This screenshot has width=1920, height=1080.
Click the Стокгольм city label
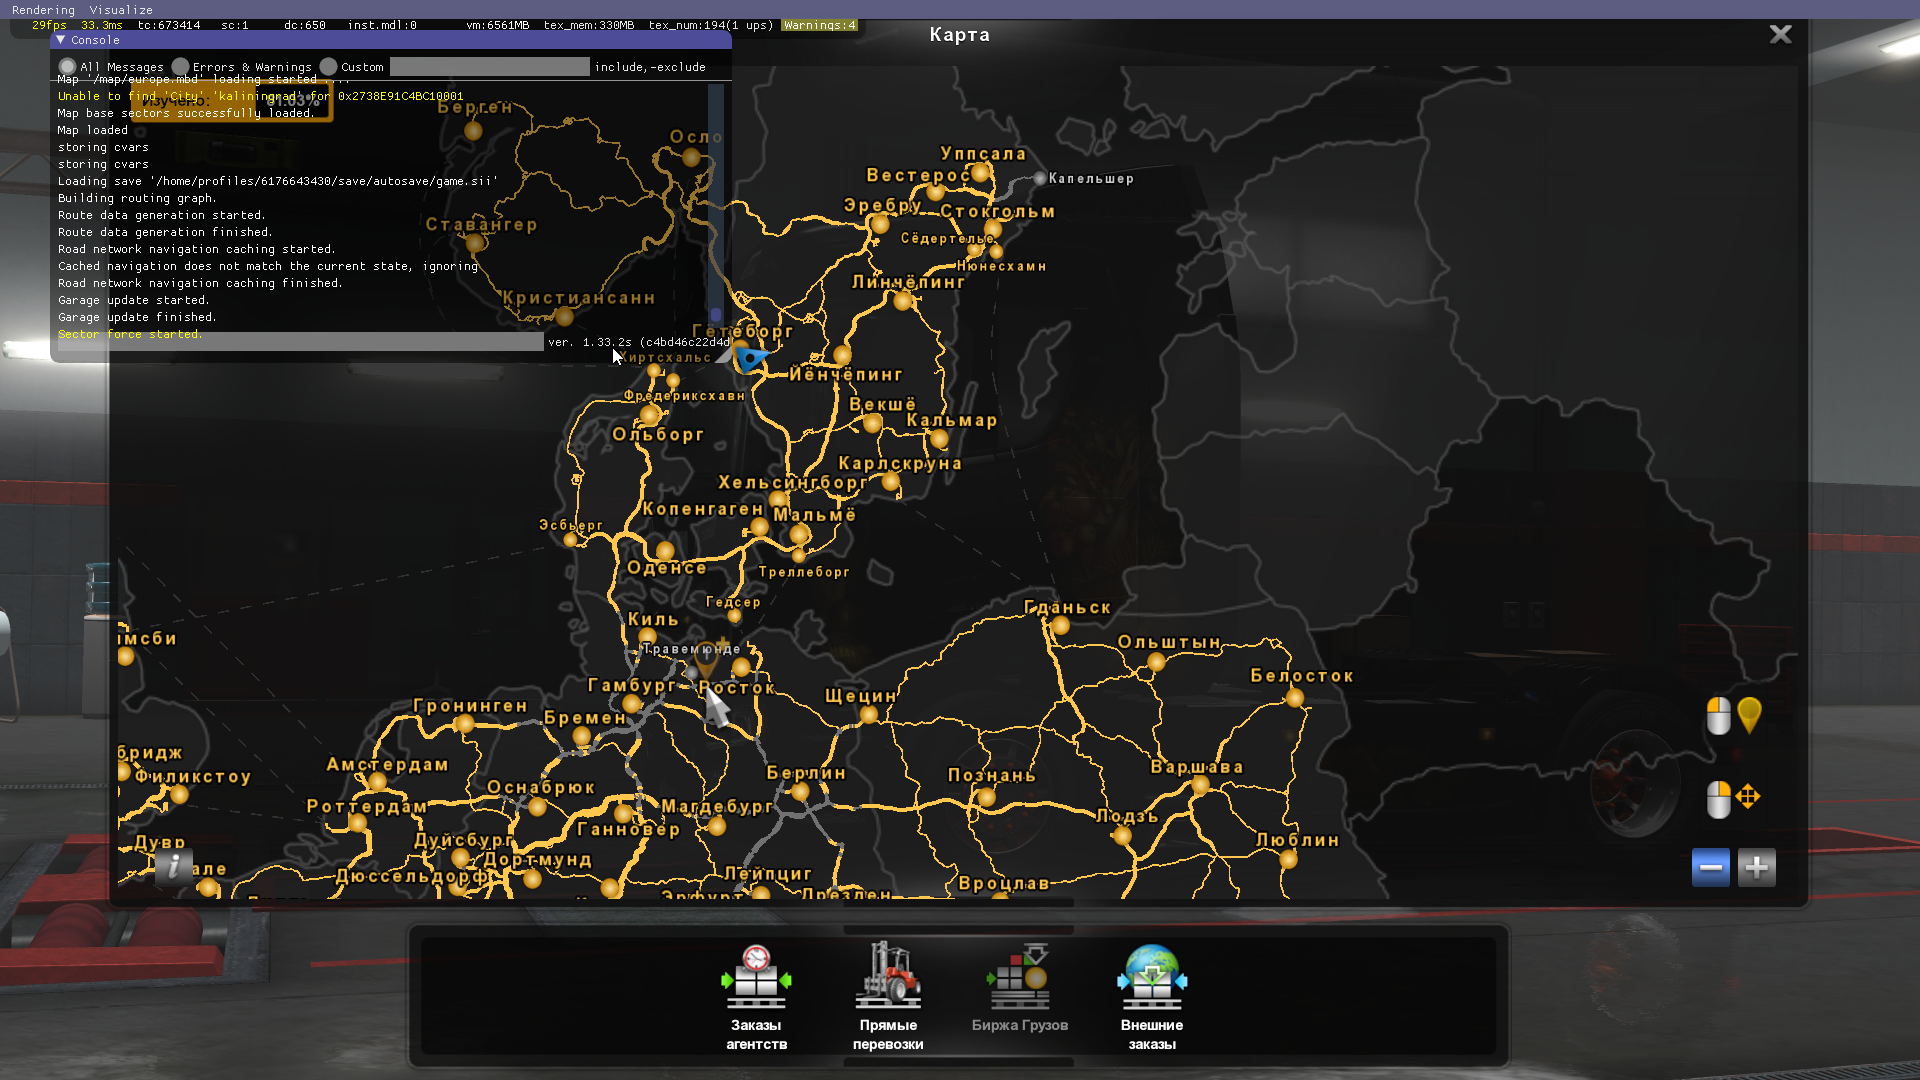click(x=998, y=212)
